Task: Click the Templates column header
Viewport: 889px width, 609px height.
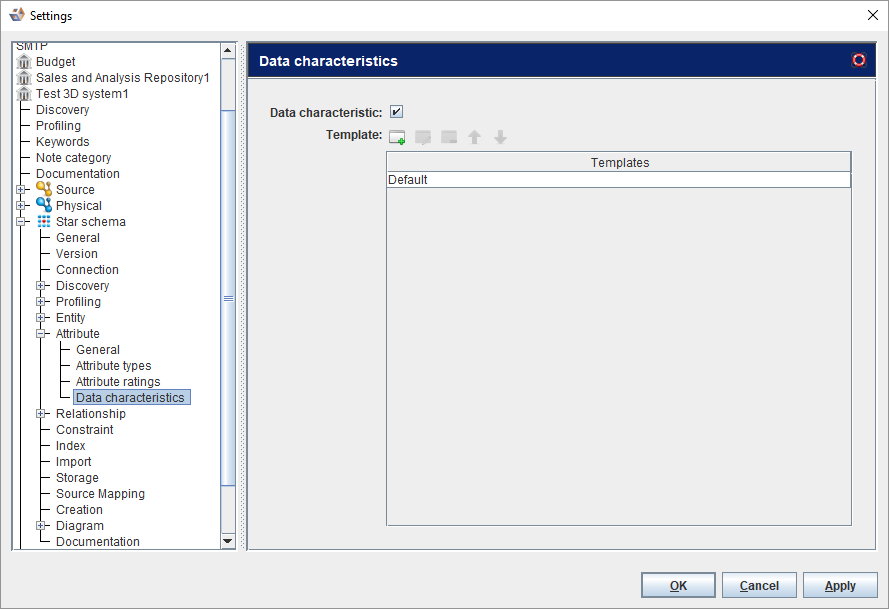Action: click(x=619, y=162)
